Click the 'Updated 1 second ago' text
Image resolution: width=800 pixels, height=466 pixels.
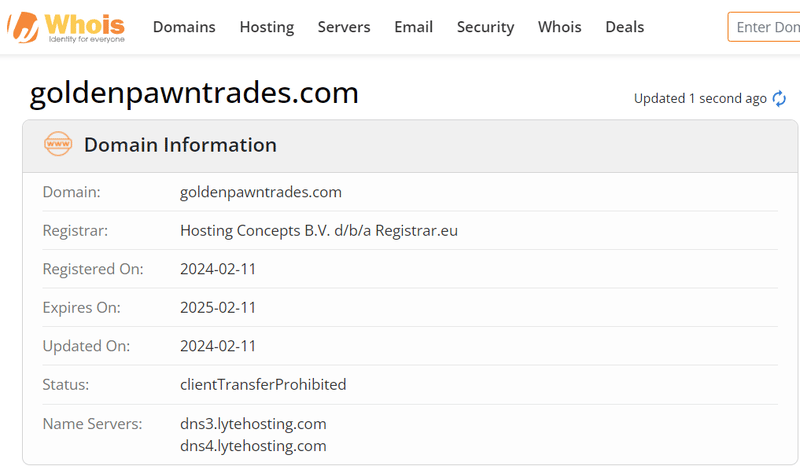[700, 99]
